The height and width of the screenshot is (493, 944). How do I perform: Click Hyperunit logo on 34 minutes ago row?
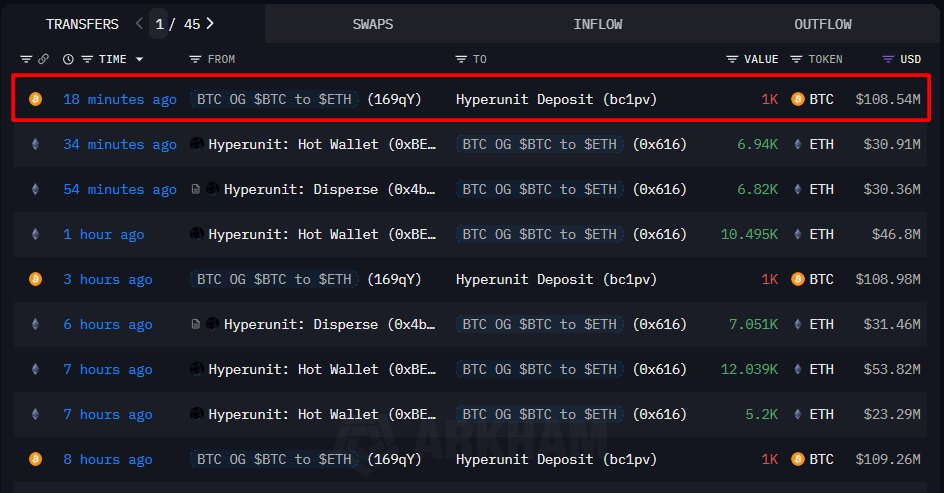point(196,144)
